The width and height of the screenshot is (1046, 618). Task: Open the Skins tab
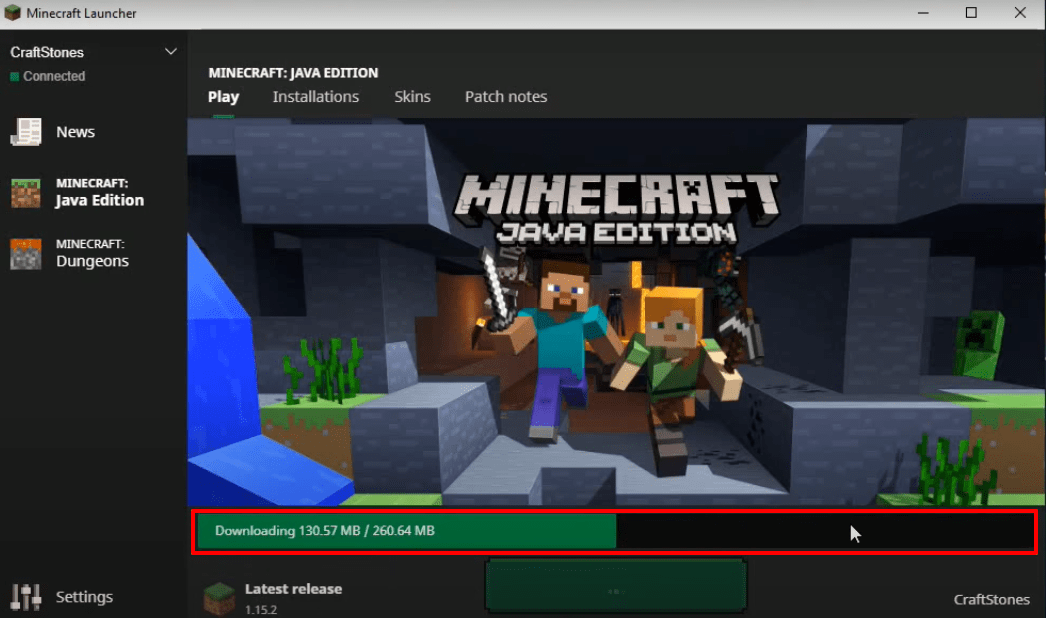tap(412, 97)
